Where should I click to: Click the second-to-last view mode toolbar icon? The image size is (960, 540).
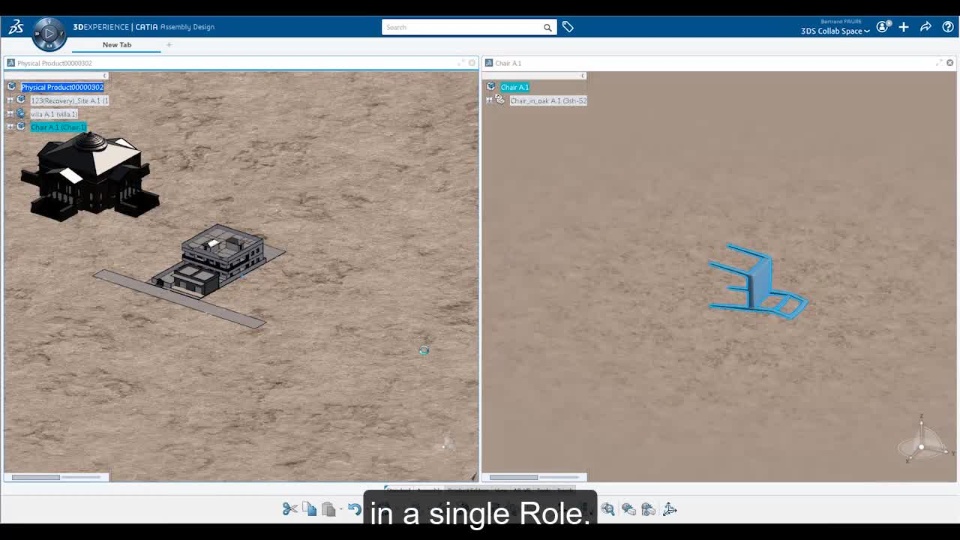648,509
